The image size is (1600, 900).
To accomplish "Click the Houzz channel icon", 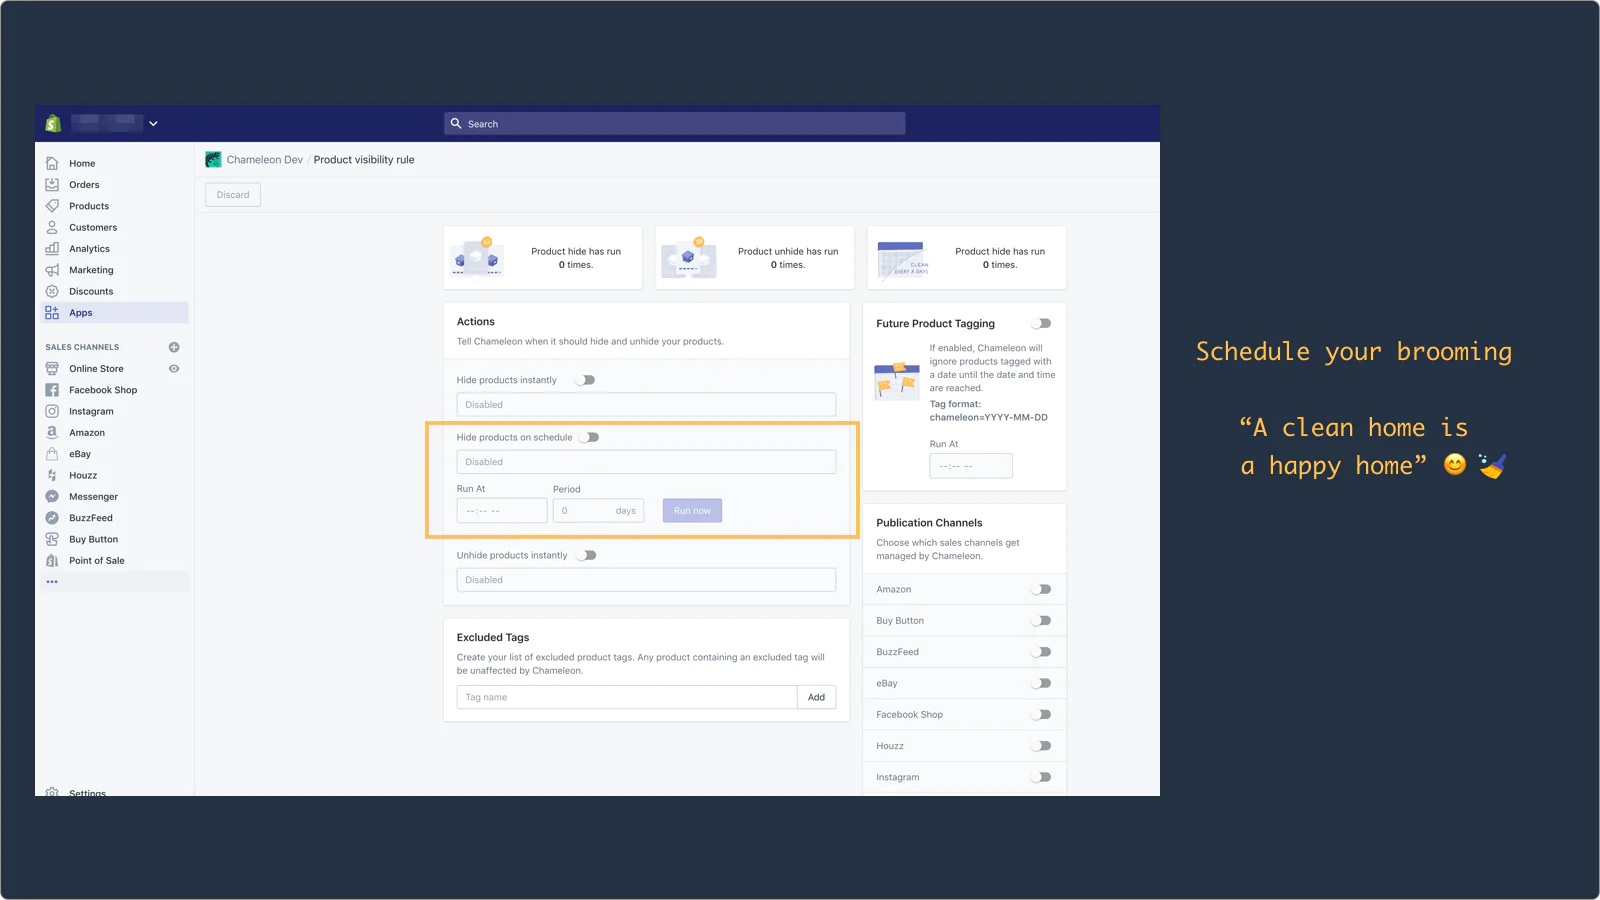I will [52, 475].
